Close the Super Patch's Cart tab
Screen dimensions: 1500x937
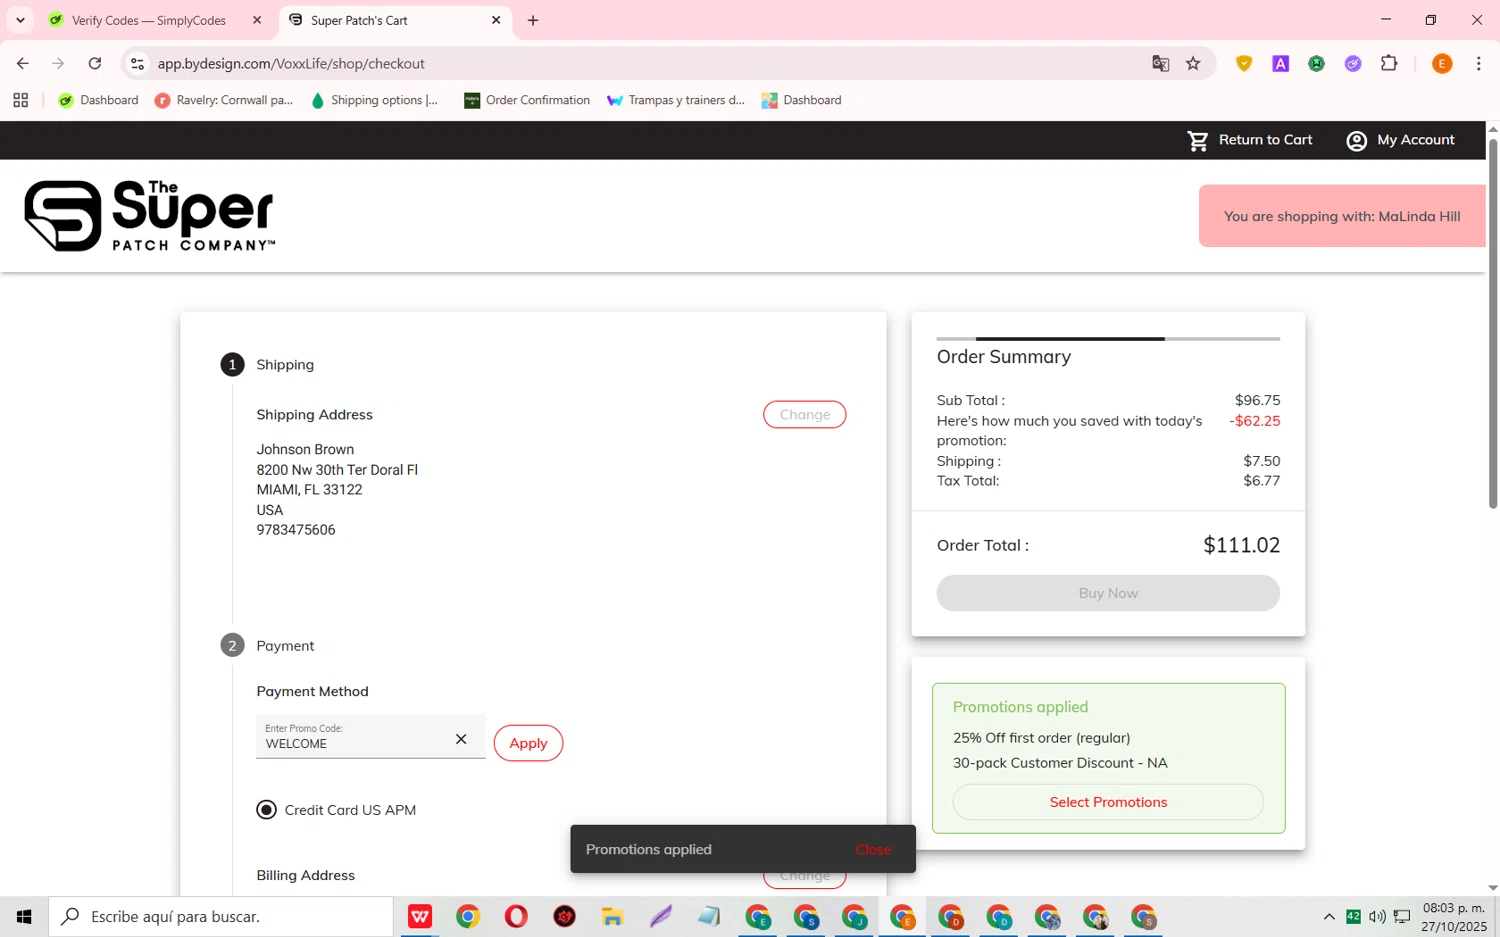496,20
